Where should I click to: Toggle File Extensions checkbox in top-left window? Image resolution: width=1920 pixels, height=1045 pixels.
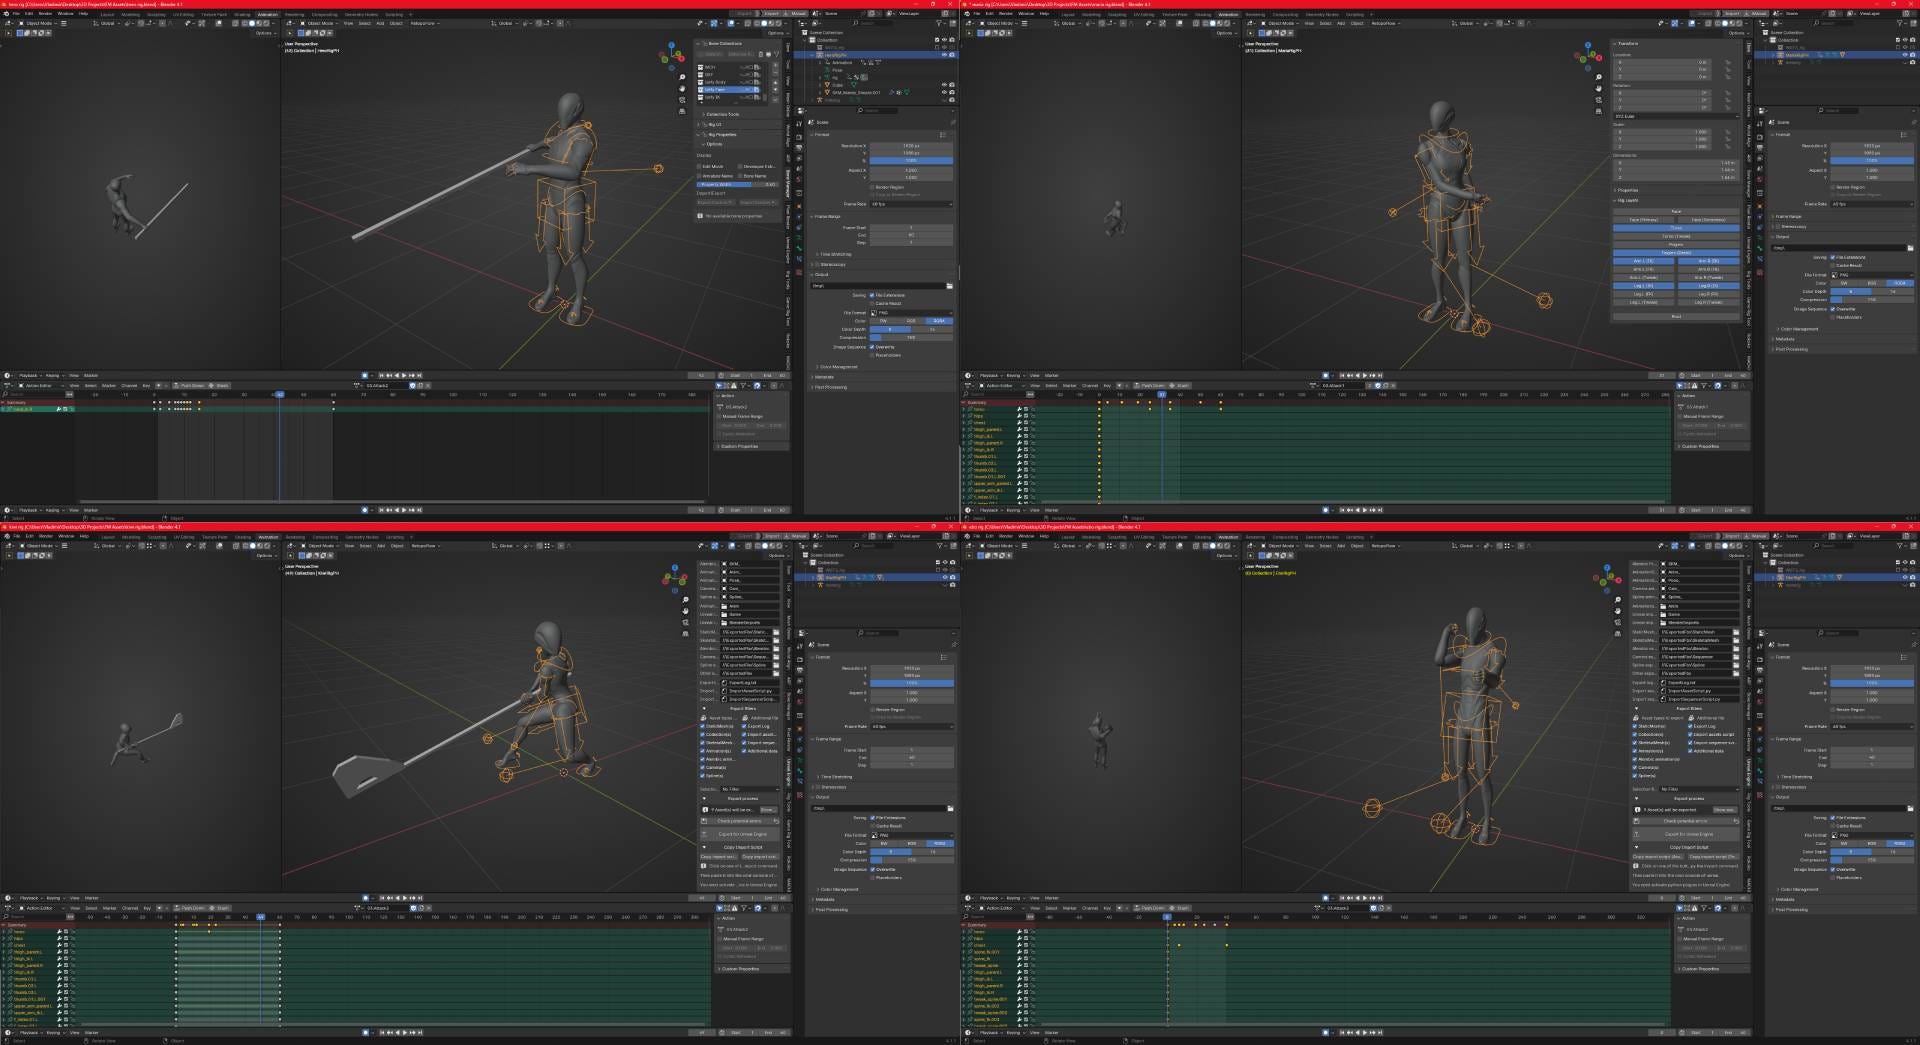click(x=872, y=295)
